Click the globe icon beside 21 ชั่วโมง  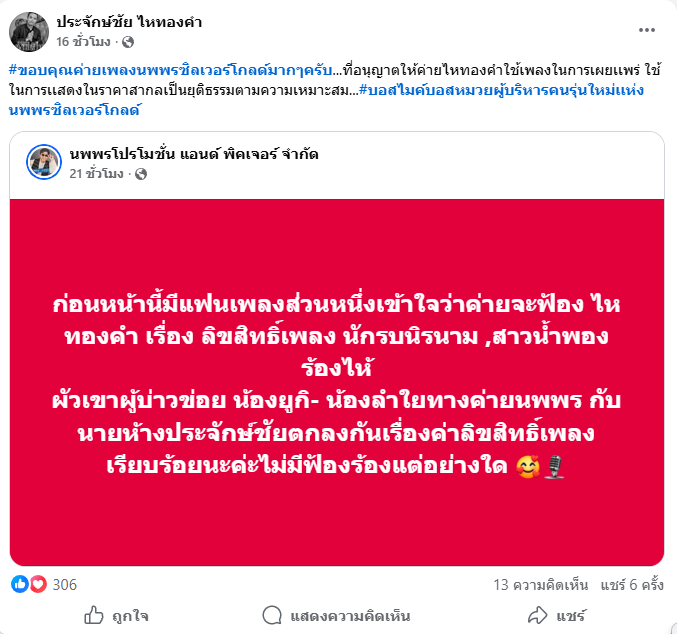tap(141, 174)
